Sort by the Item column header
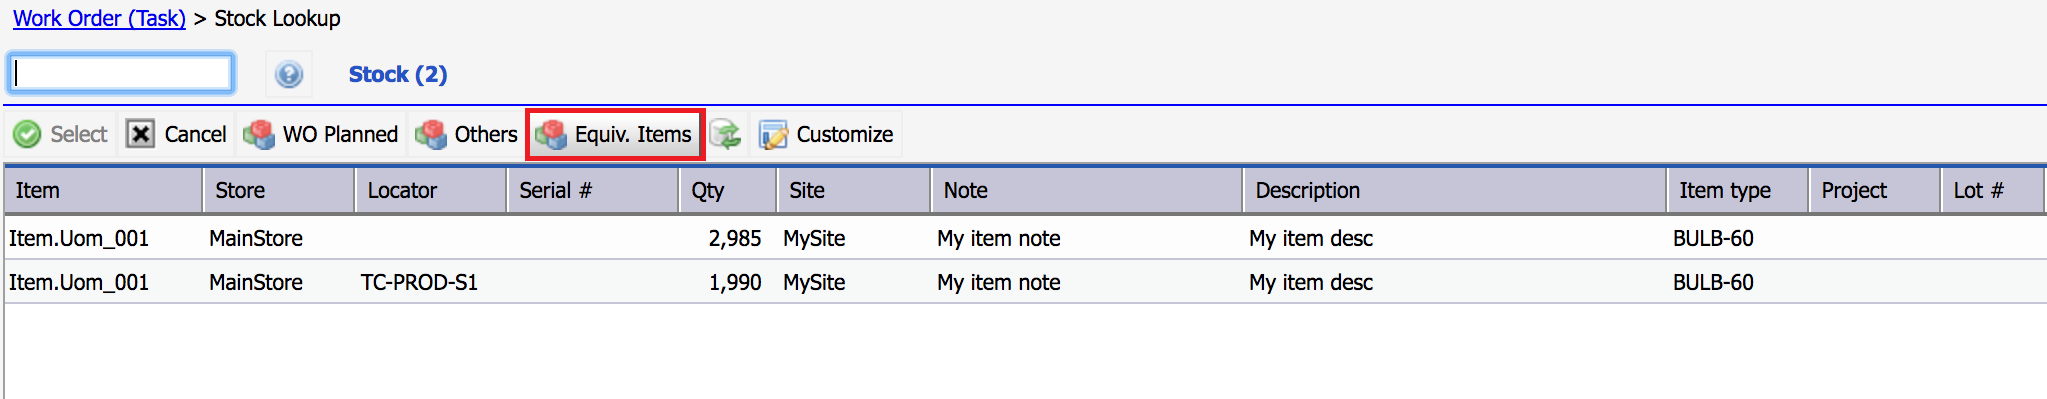 pos(104,190)
